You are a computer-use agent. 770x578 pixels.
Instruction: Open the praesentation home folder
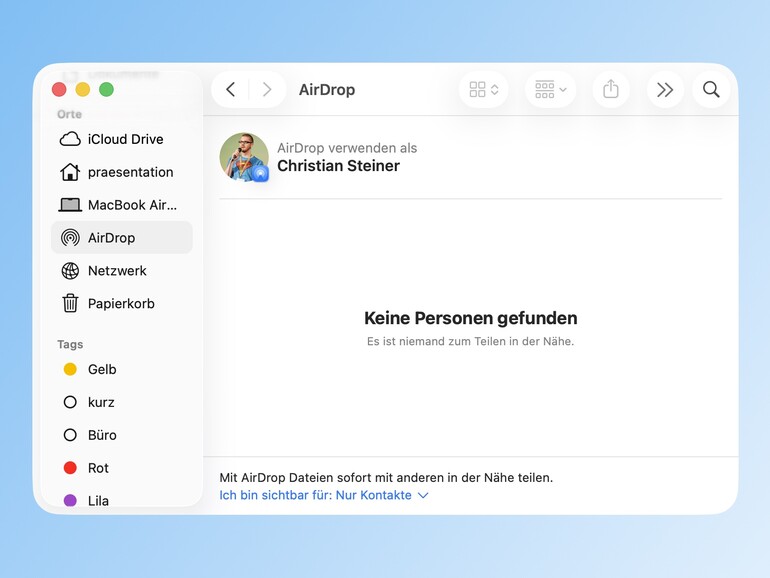[x=122, y=172]
